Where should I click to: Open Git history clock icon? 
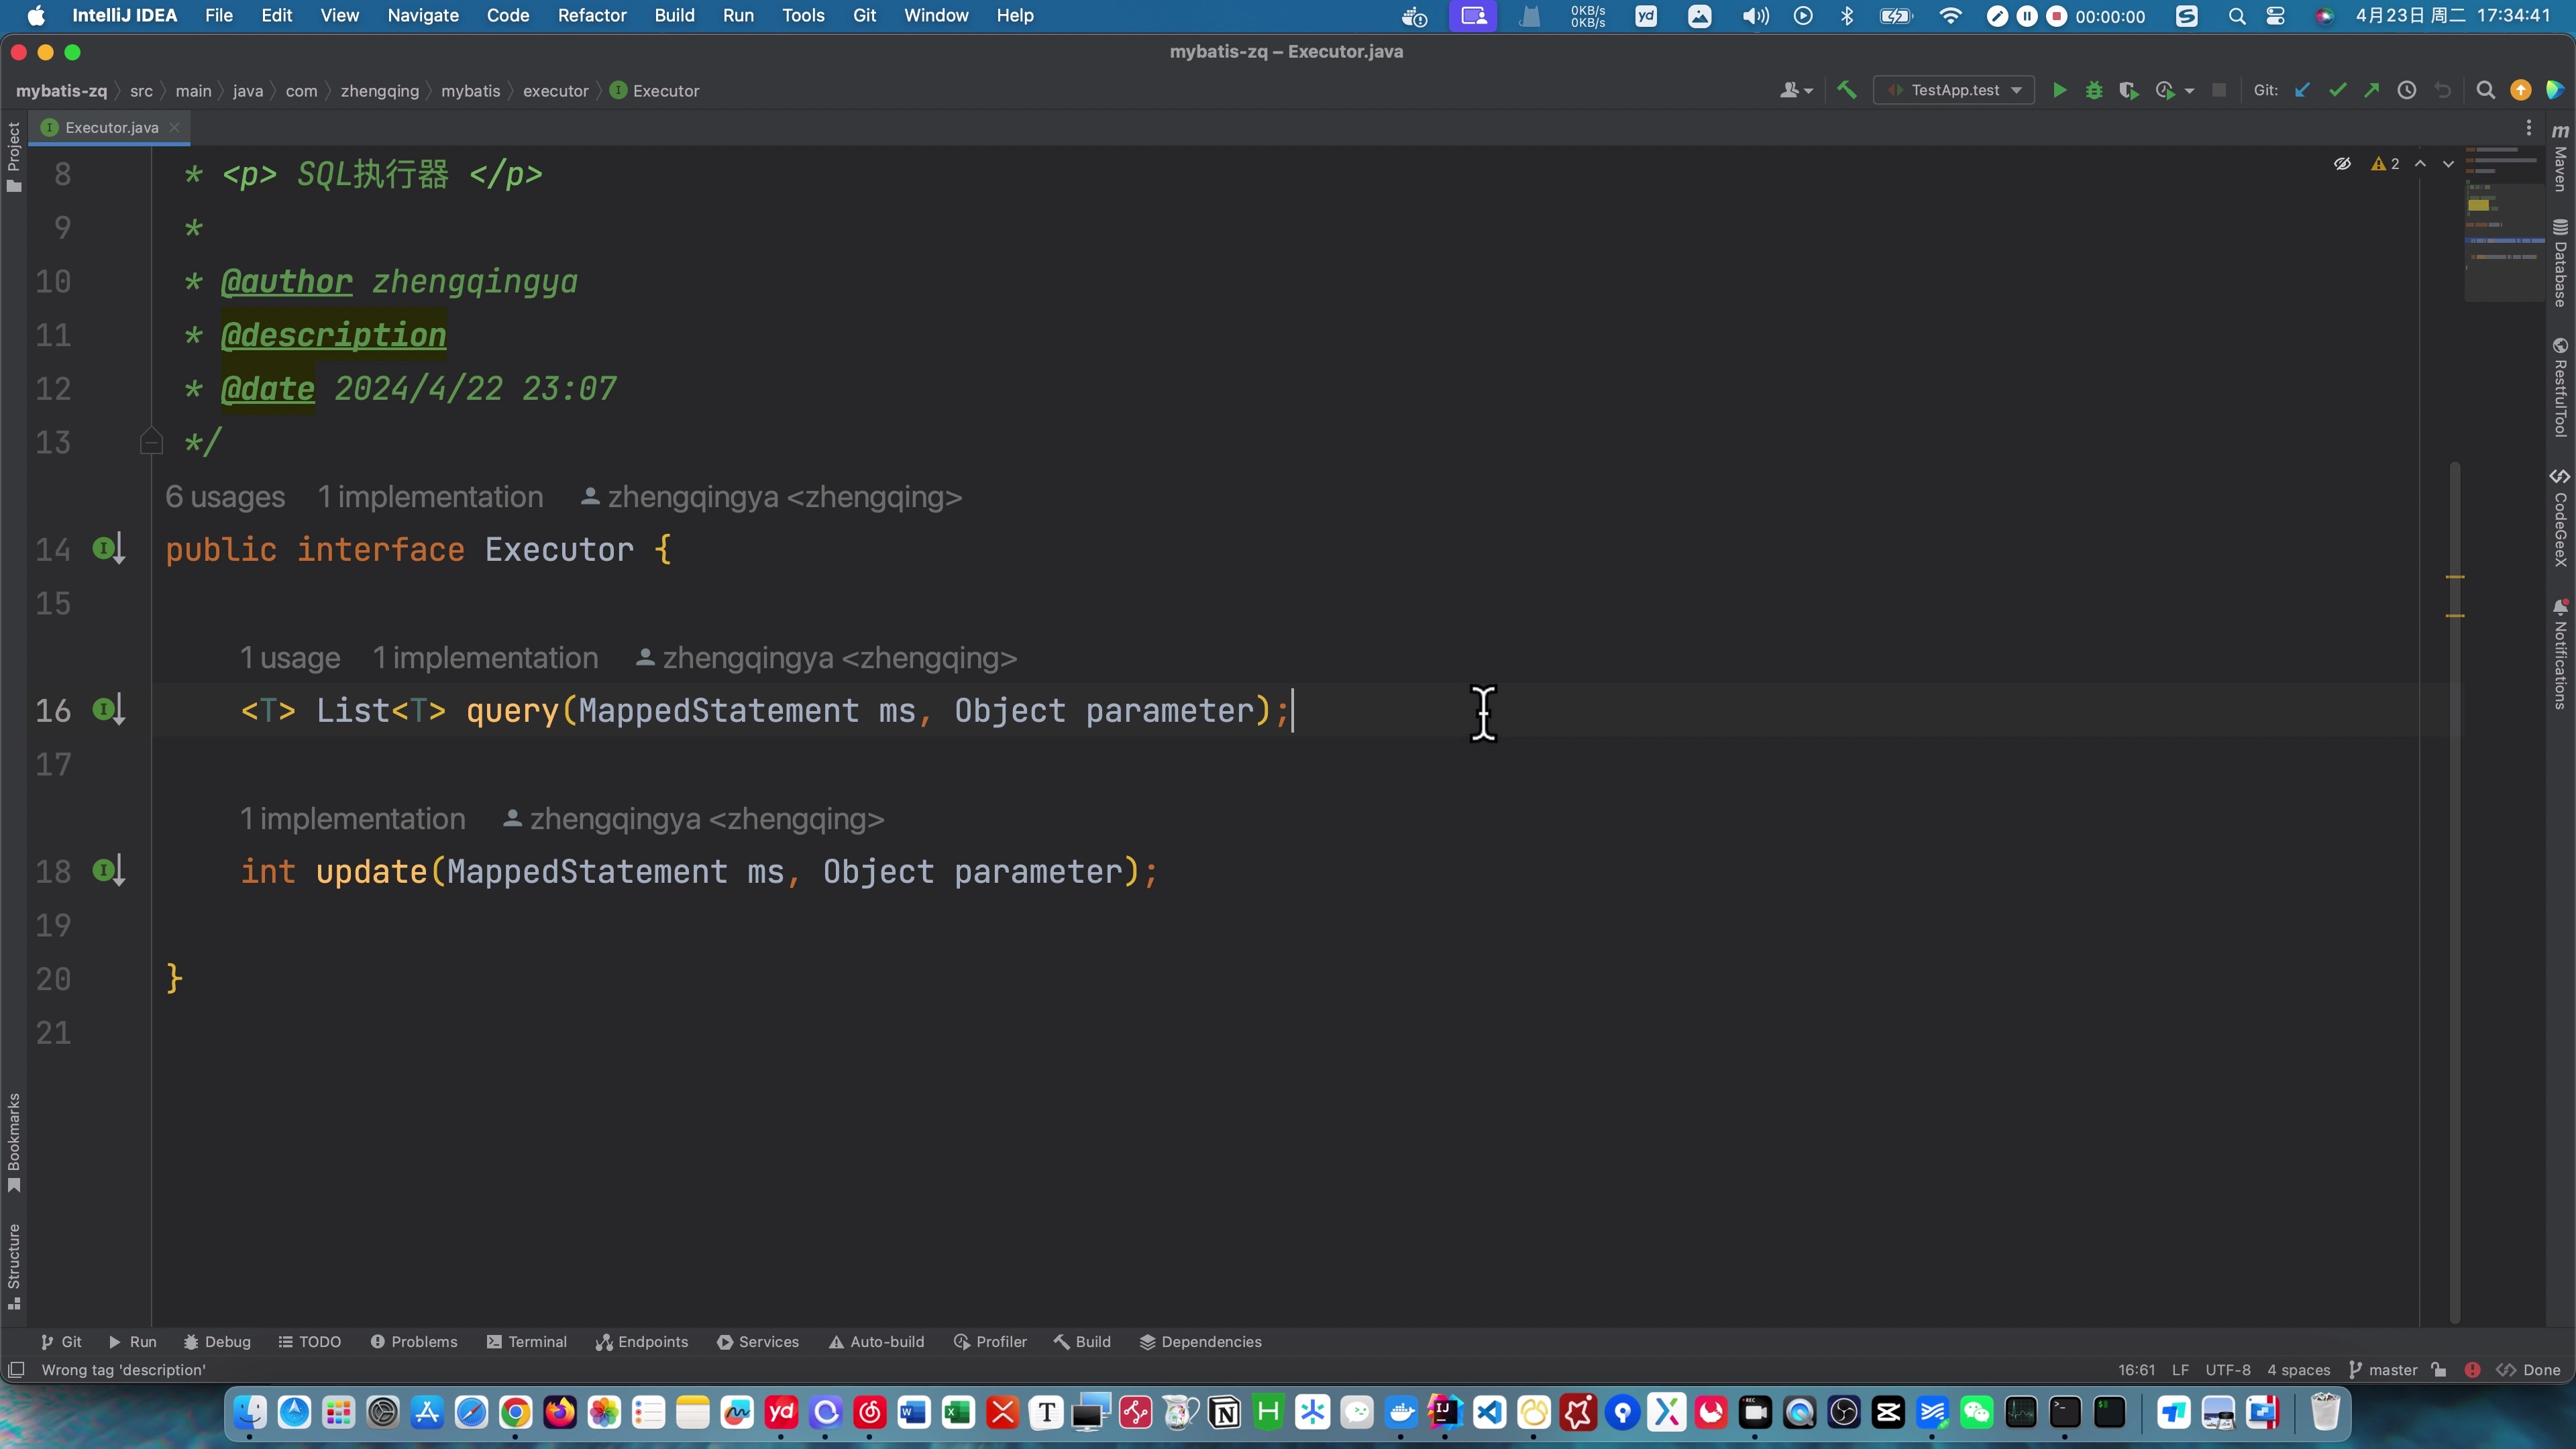[x=2407, y=90]
